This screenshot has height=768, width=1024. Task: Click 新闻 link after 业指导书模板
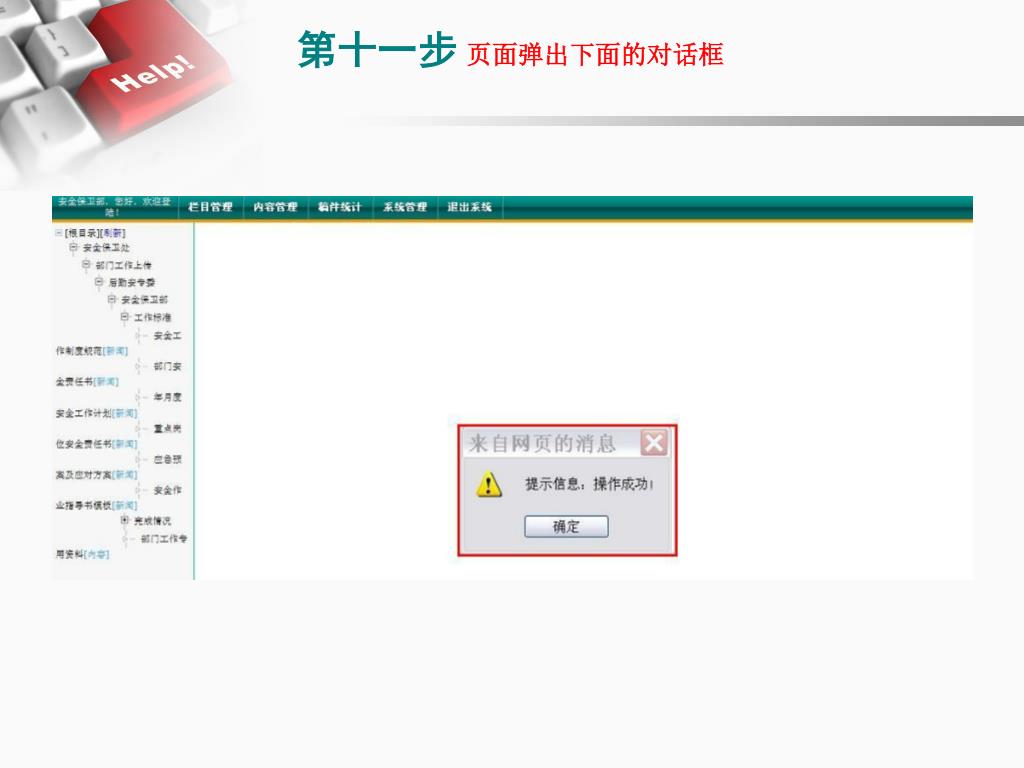point(125,505)
